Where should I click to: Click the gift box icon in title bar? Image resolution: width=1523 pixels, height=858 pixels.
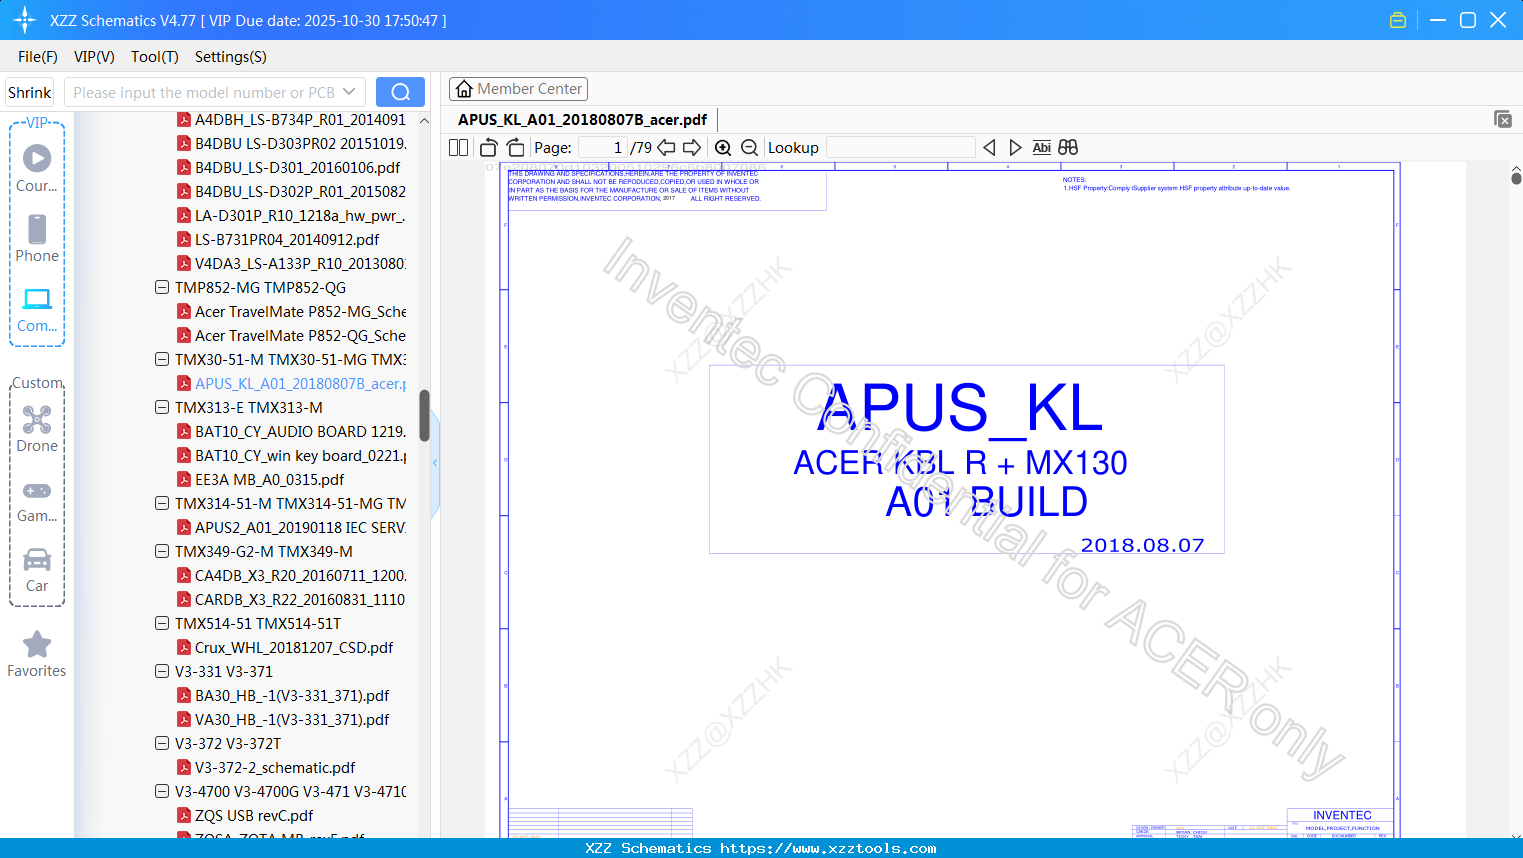coord(1398,20)
